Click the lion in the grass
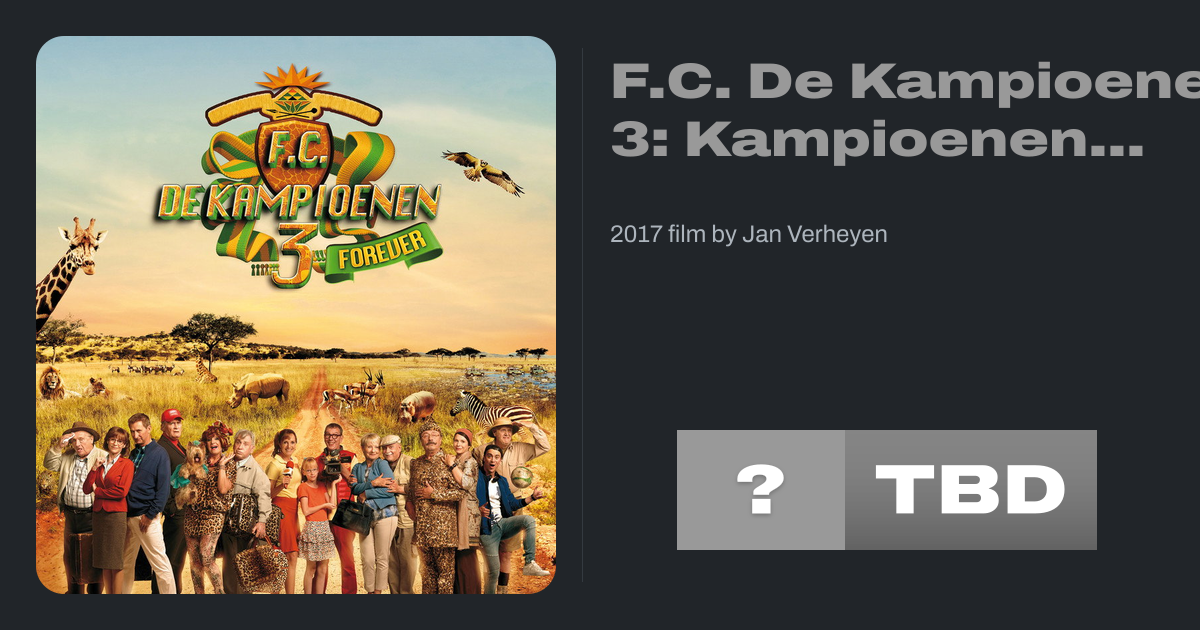The image size is (1200, 630). tap(51, 381)
